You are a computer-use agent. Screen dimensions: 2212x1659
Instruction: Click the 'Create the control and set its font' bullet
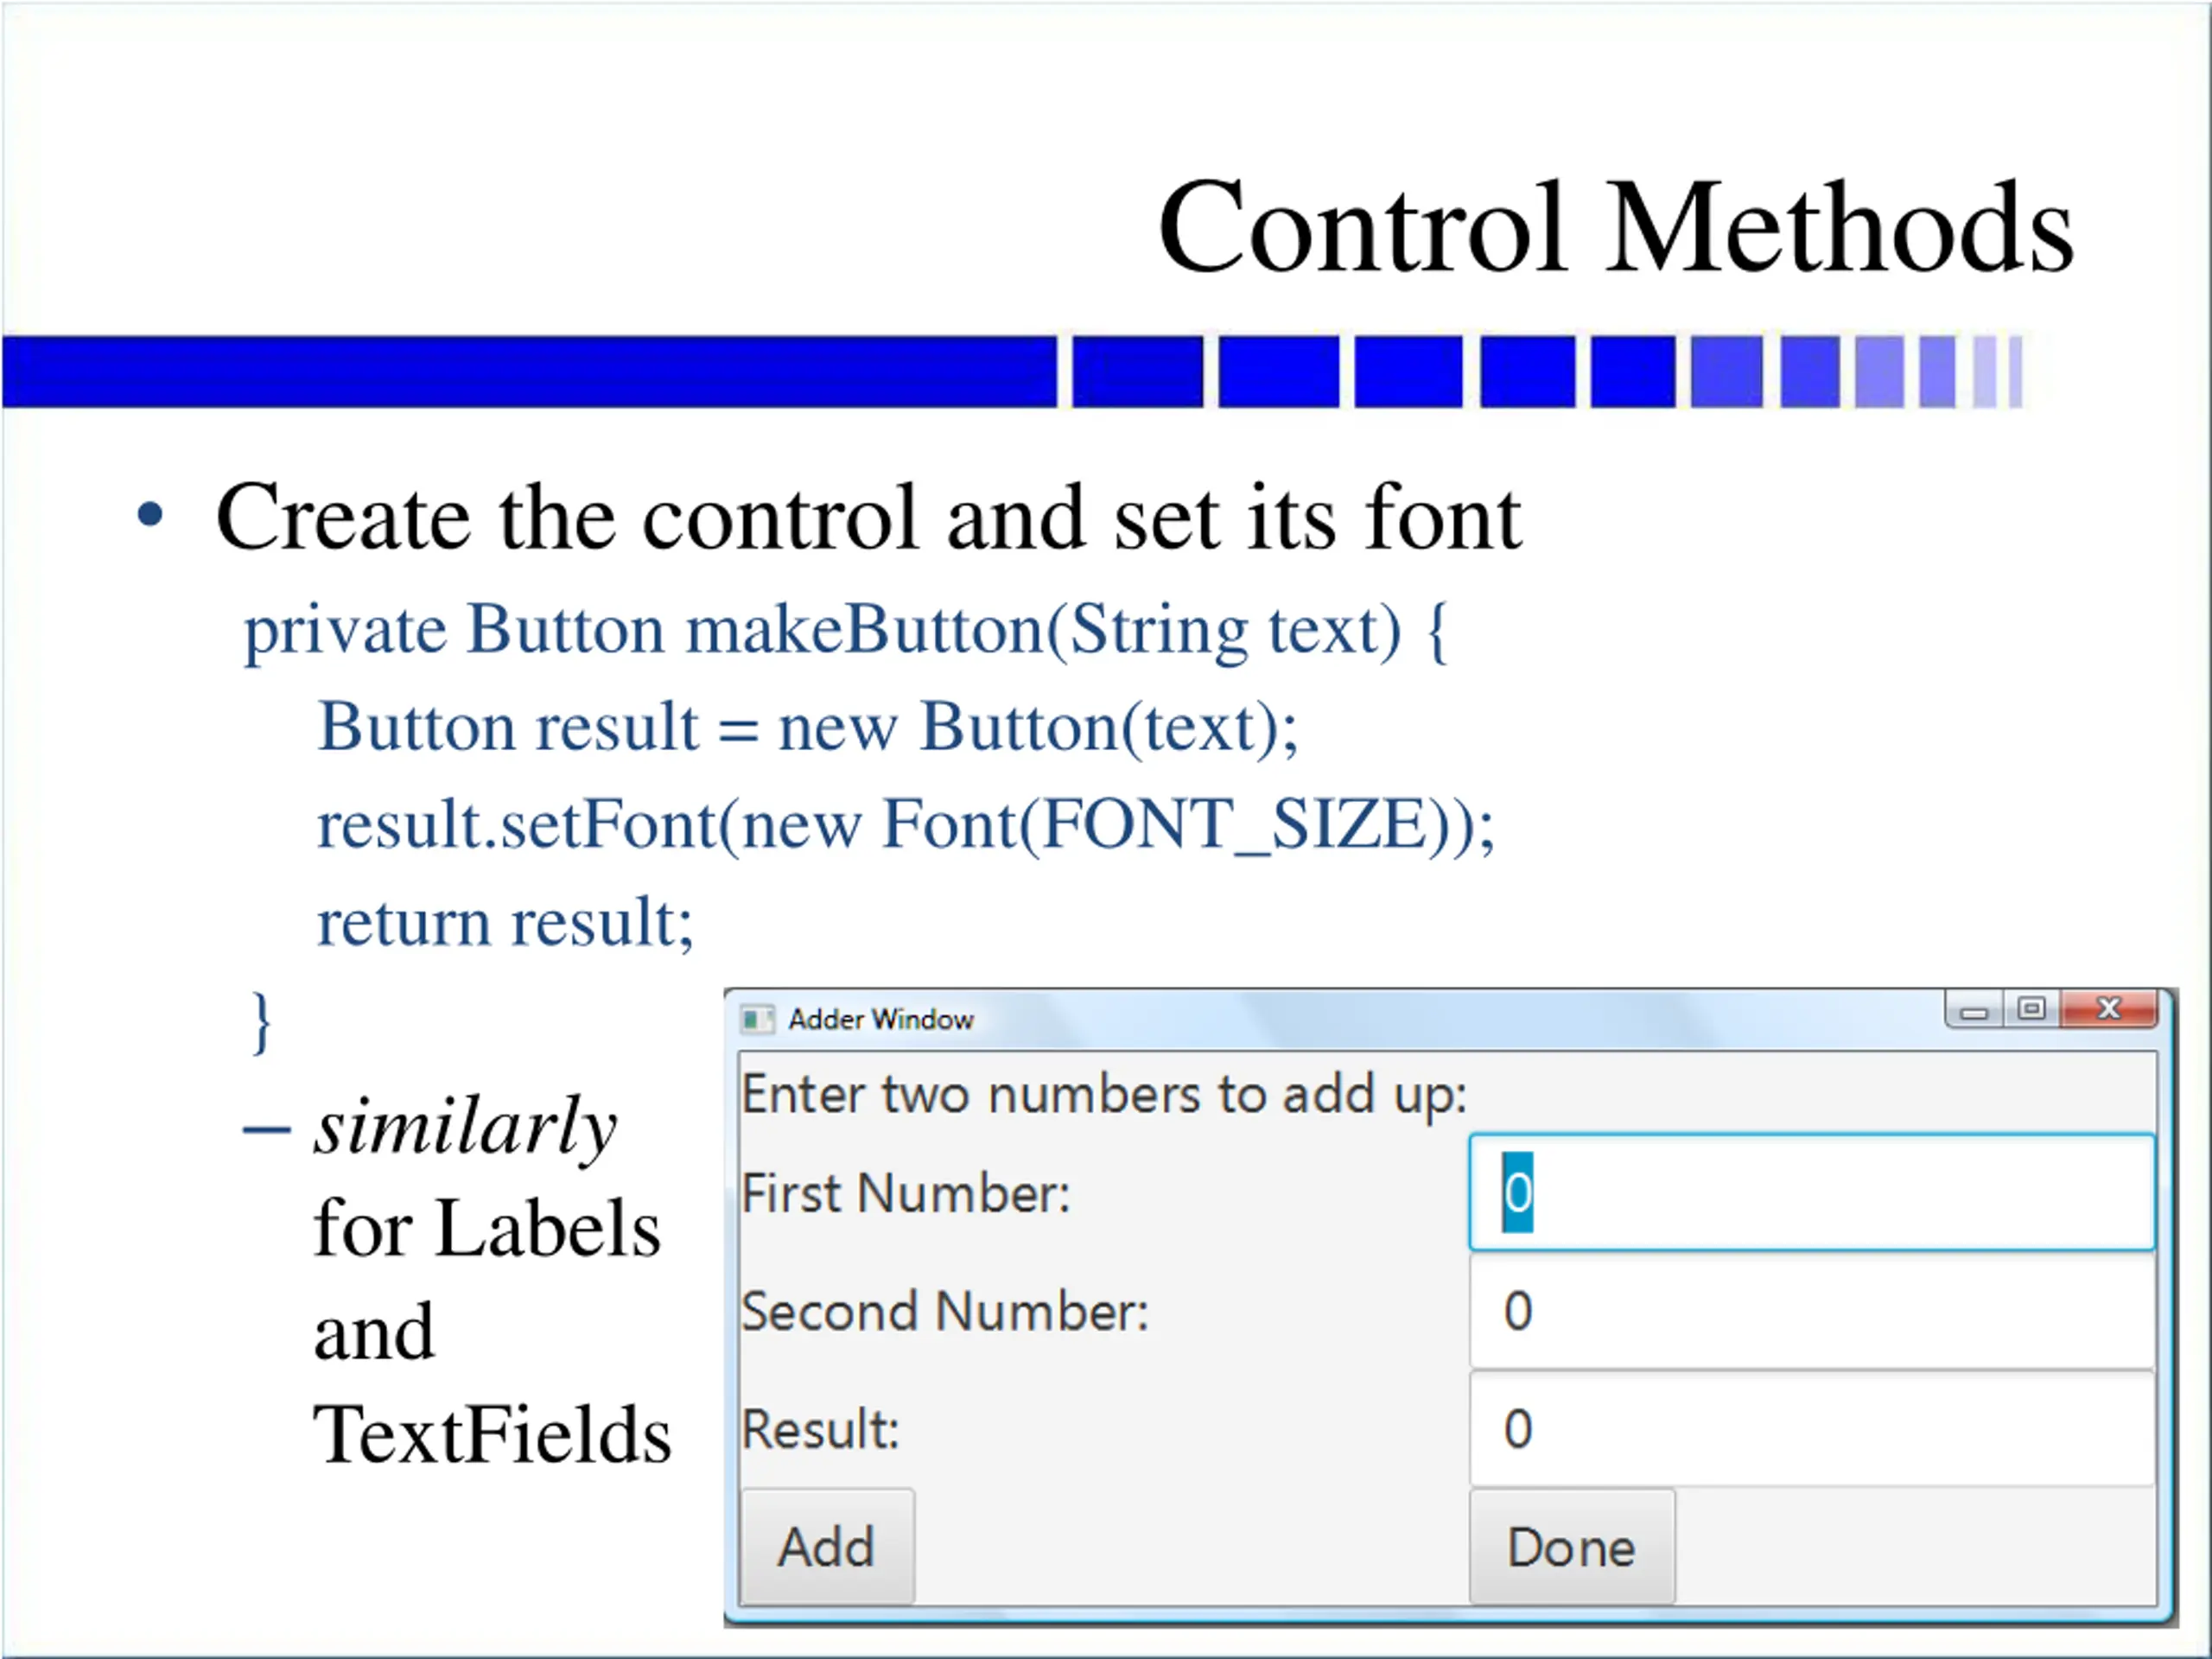point(868,518)
